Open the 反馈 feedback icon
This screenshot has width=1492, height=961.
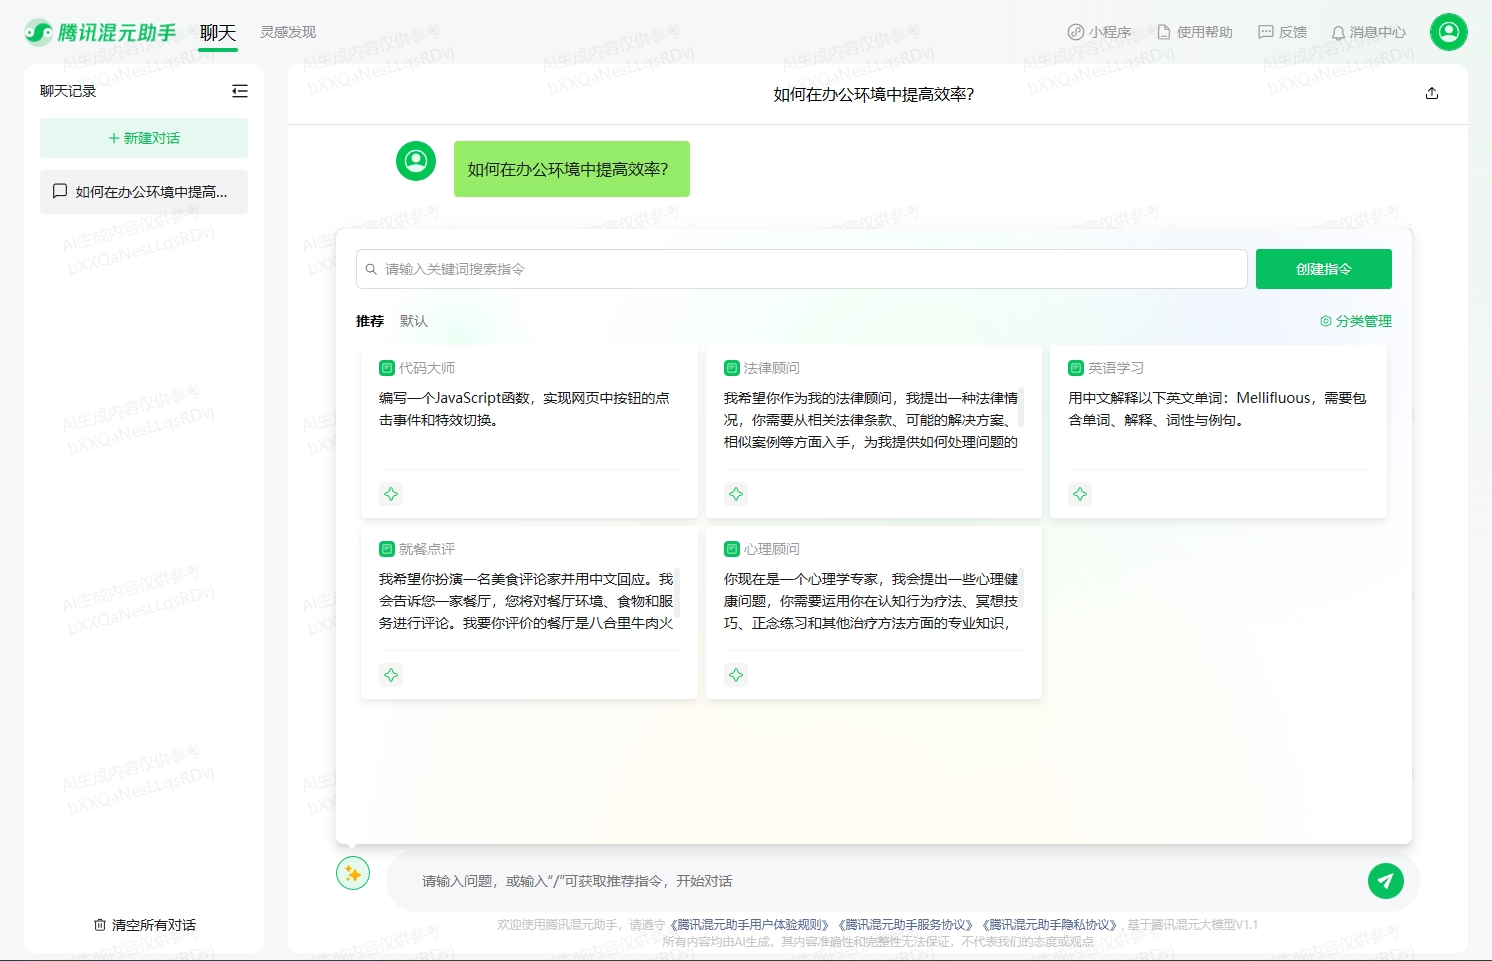[x=1266, y=31]
